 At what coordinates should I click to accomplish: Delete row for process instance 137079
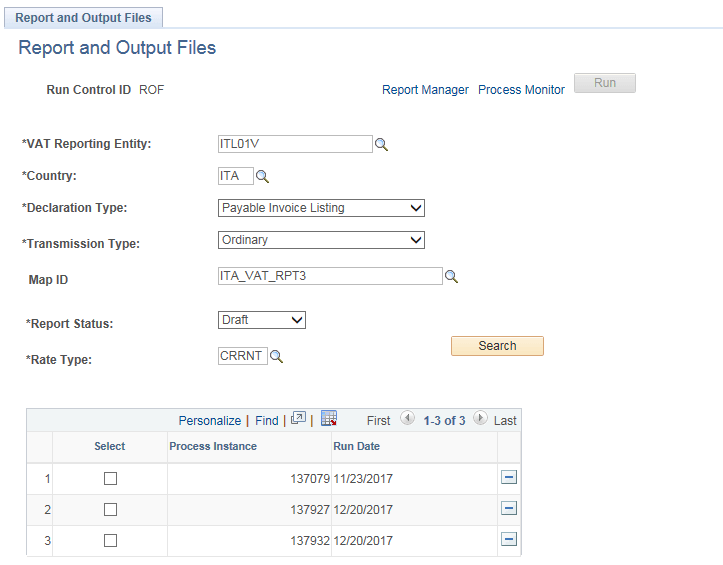click(x=509, y=477)
